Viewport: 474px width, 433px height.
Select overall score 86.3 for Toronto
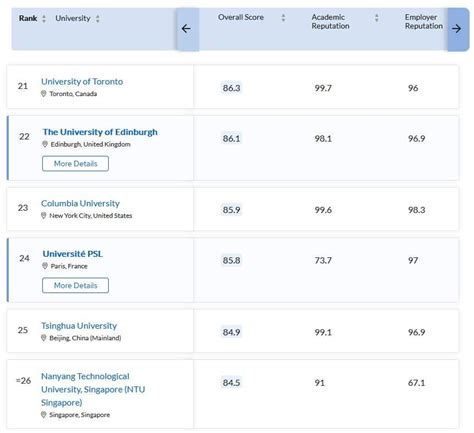(231, 88)
